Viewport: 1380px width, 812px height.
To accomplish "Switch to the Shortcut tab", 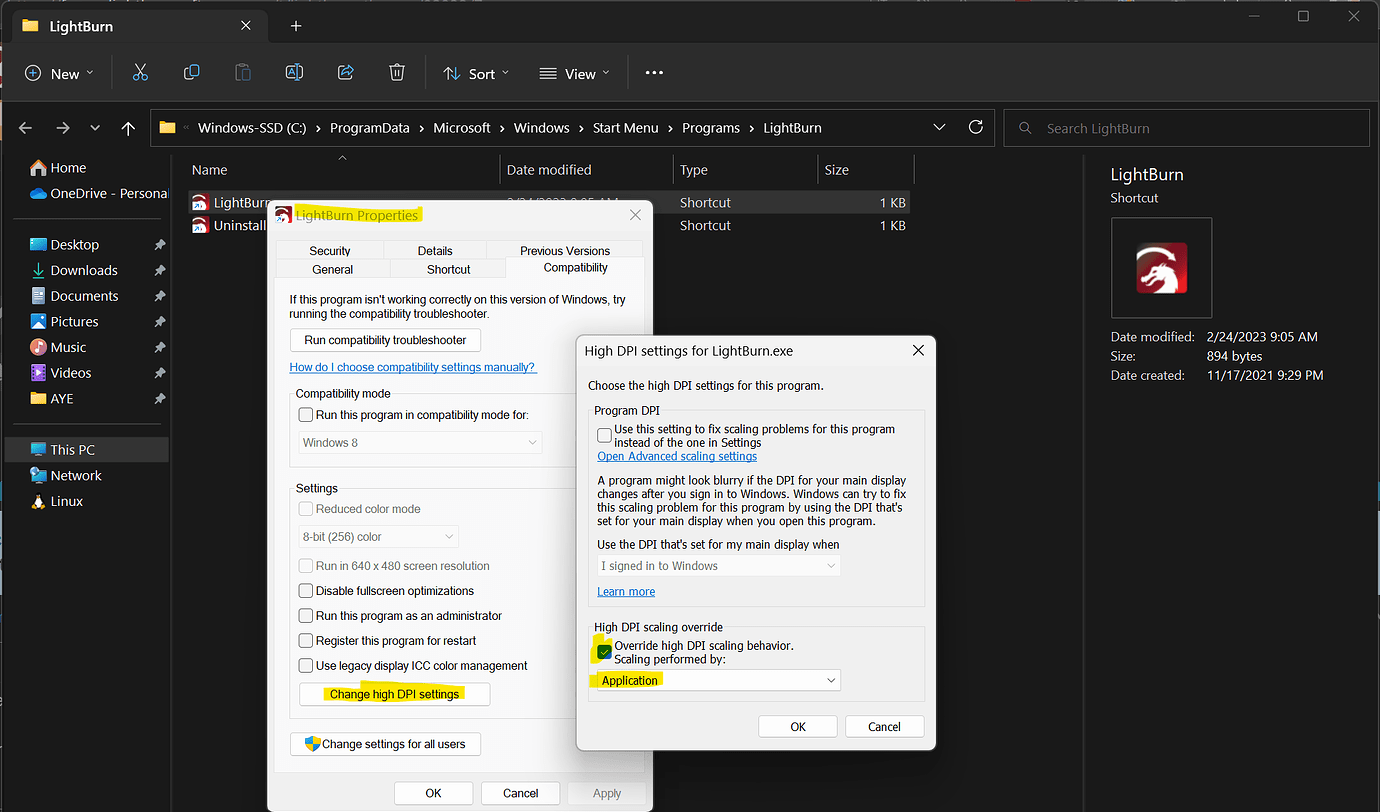I will coord(449,269).
